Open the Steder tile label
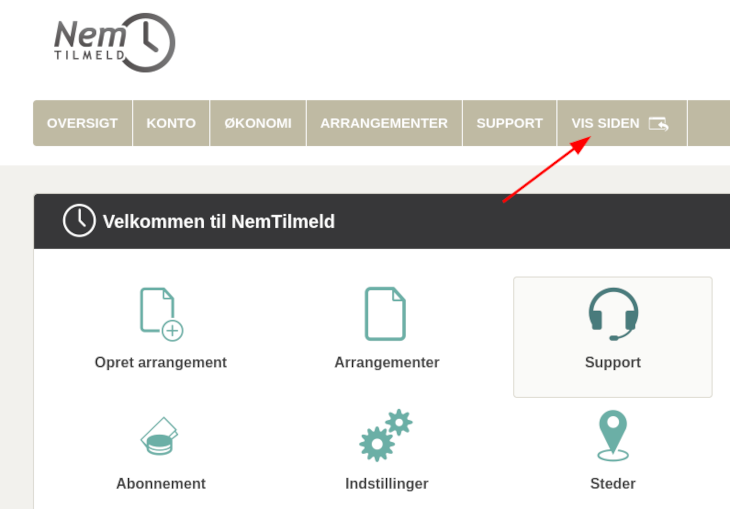The height and width of the screenshot is (509, 730). [613, 483]
